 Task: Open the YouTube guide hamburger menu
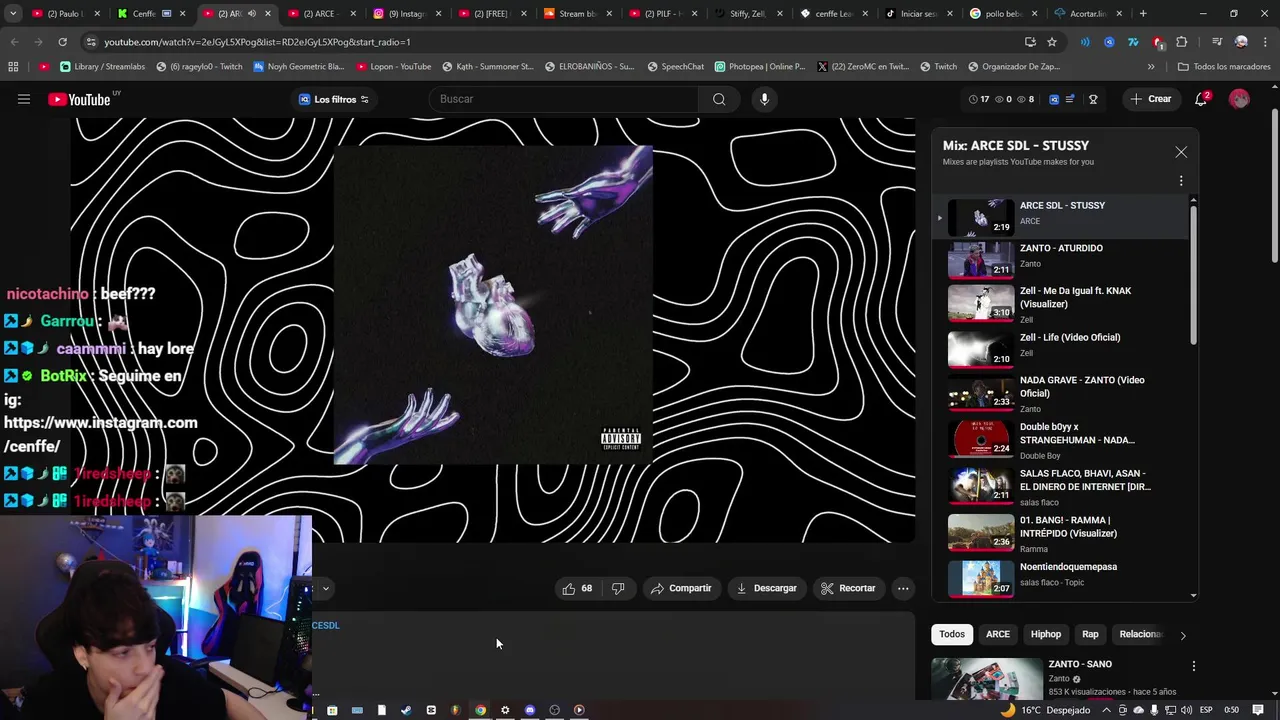pyautogui.click(x=24, y=99)
